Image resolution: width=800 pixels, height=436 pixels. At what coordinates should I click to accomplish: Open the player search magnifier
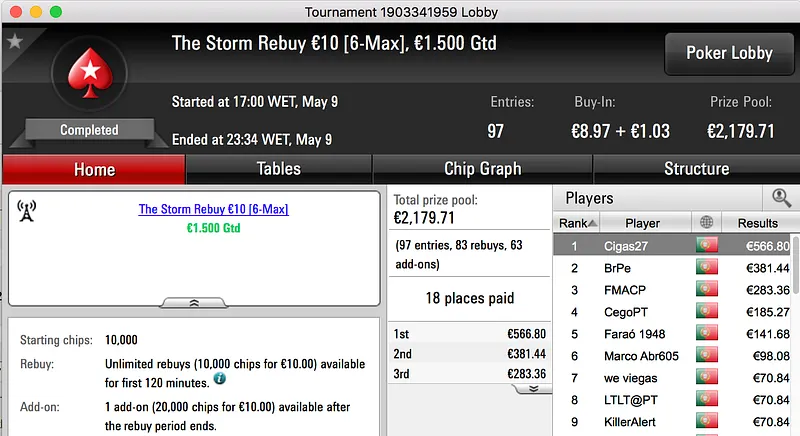pos(781,198)
